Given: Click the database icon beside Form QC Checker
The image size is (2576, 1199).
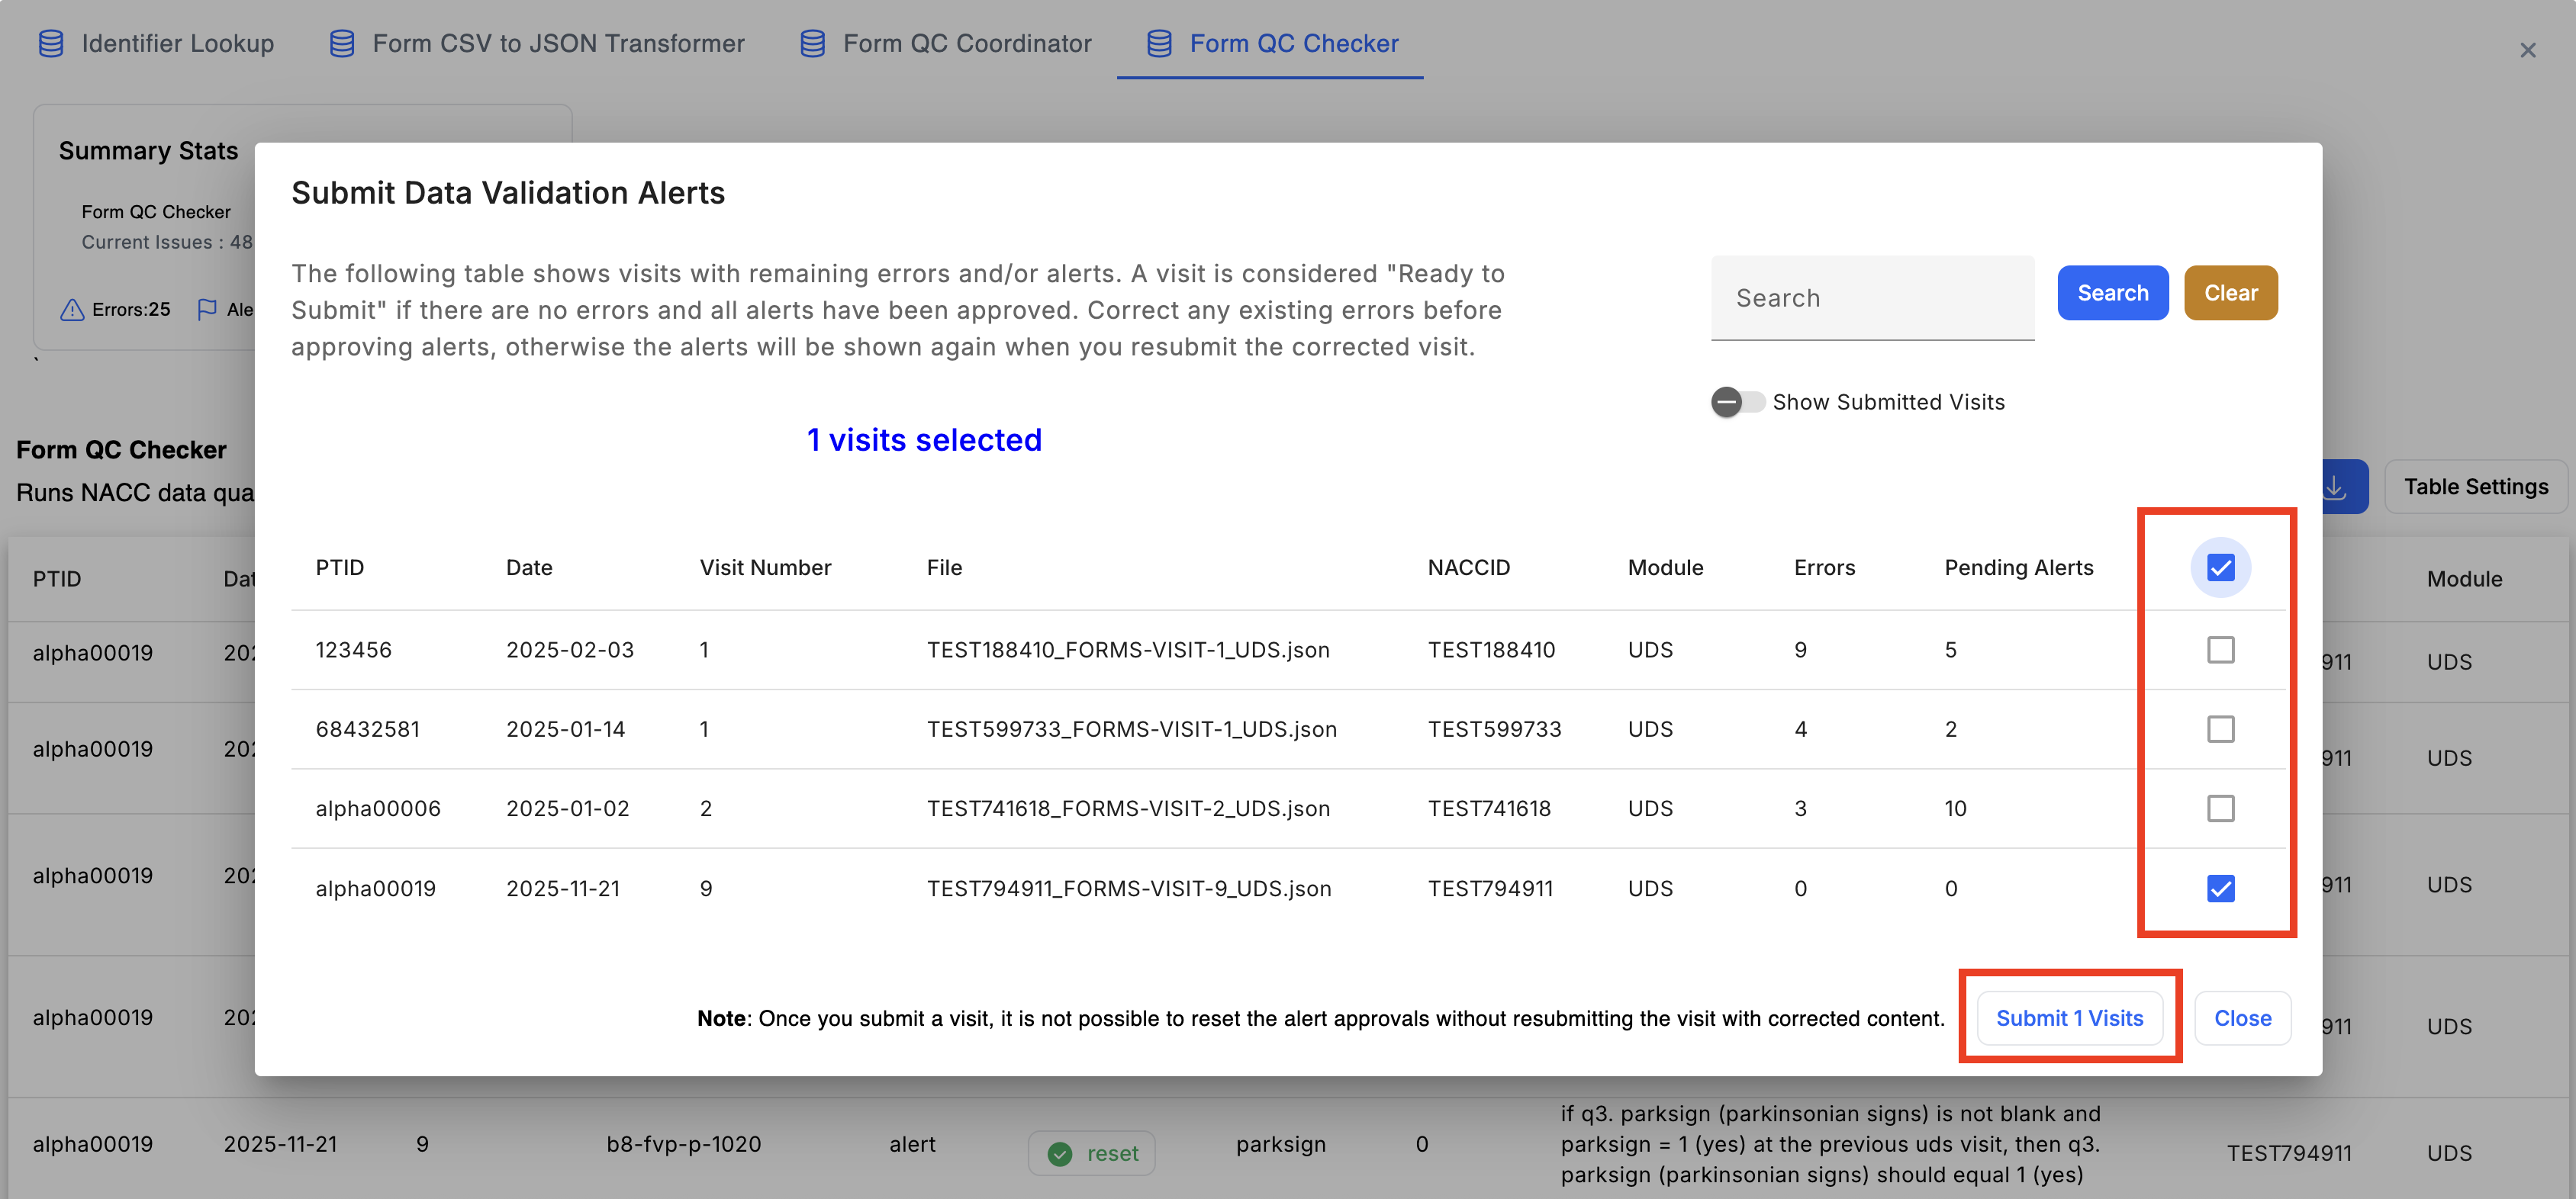Looking at the screenshot, I should coord(1159,43).
